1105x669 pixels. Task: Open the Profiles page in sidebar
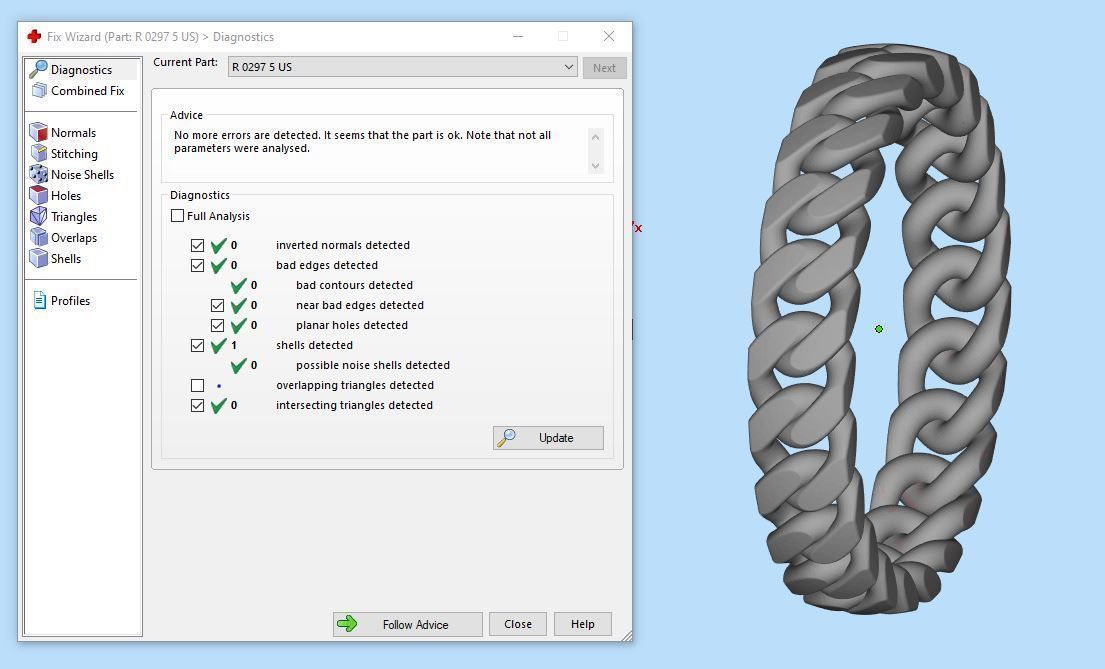(70, 301)
